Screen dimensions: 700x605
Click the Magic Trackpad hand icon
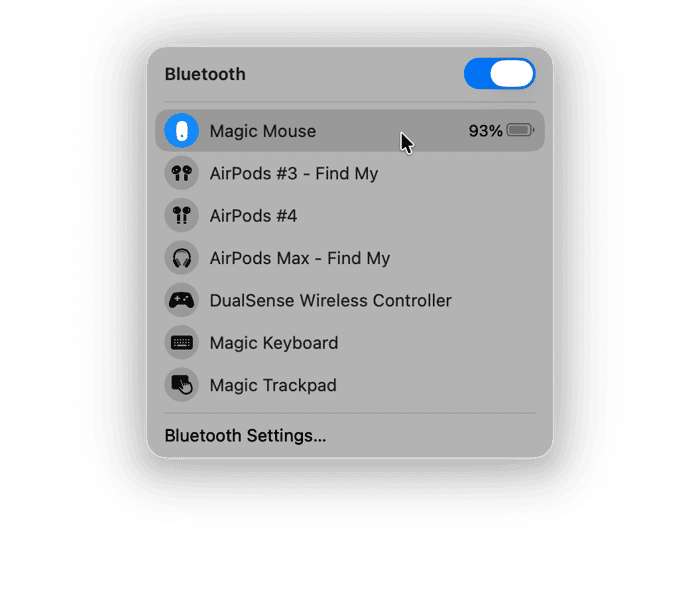coord(181,385)
